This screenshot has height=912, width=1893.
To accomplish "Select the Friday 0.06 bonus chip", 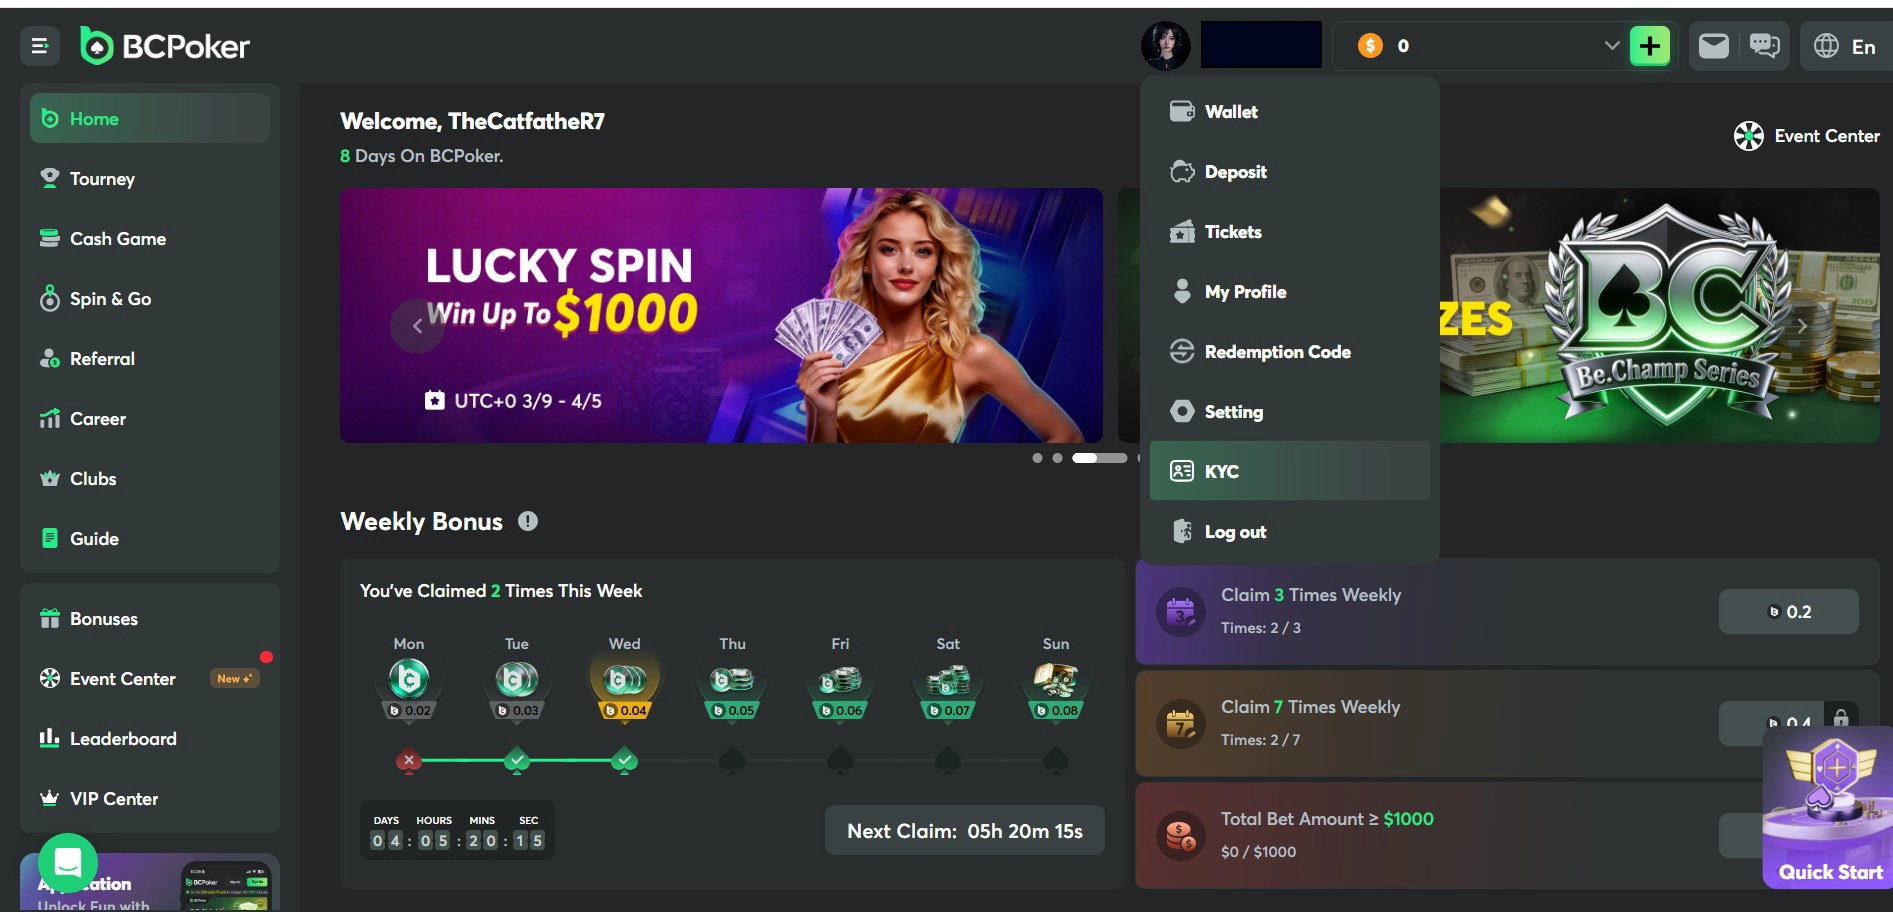I will click(x=840, y=689).
